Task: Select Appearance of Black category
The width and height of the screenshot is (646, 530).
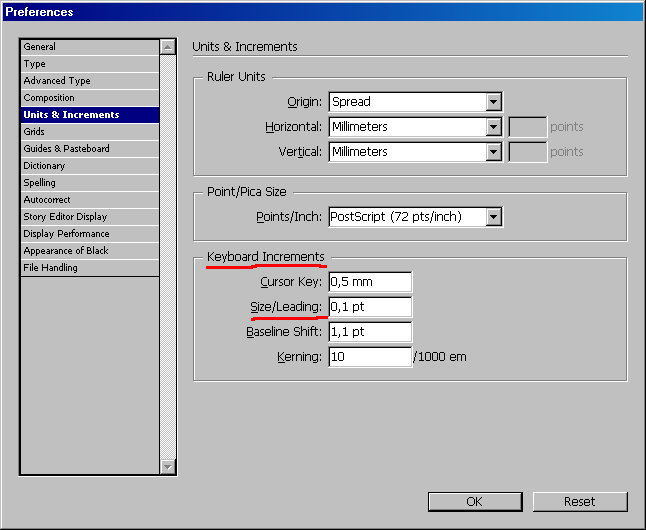Action: pyautogui.click(x=90, y=251)
